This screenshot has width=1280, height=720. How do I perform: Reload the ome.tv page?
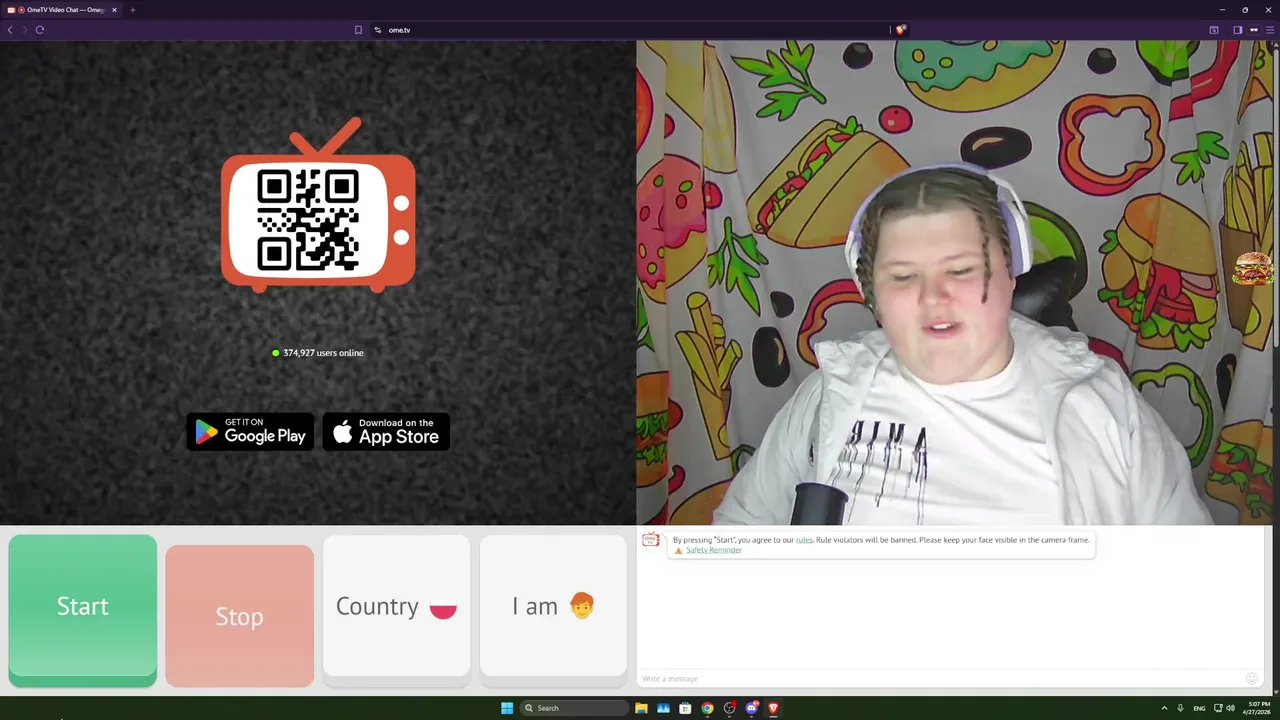click(x=40, y=30)
